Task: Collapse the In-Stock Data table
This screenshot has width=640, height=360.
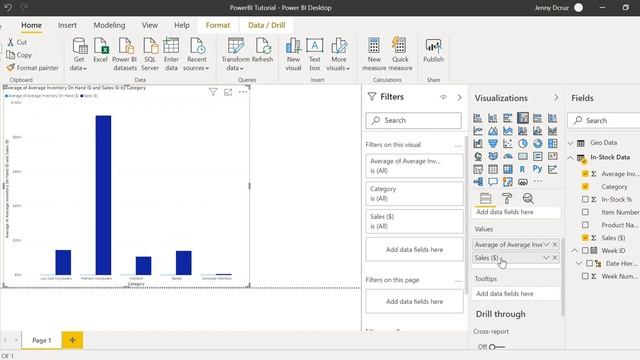Action: (x=571, y=157)
